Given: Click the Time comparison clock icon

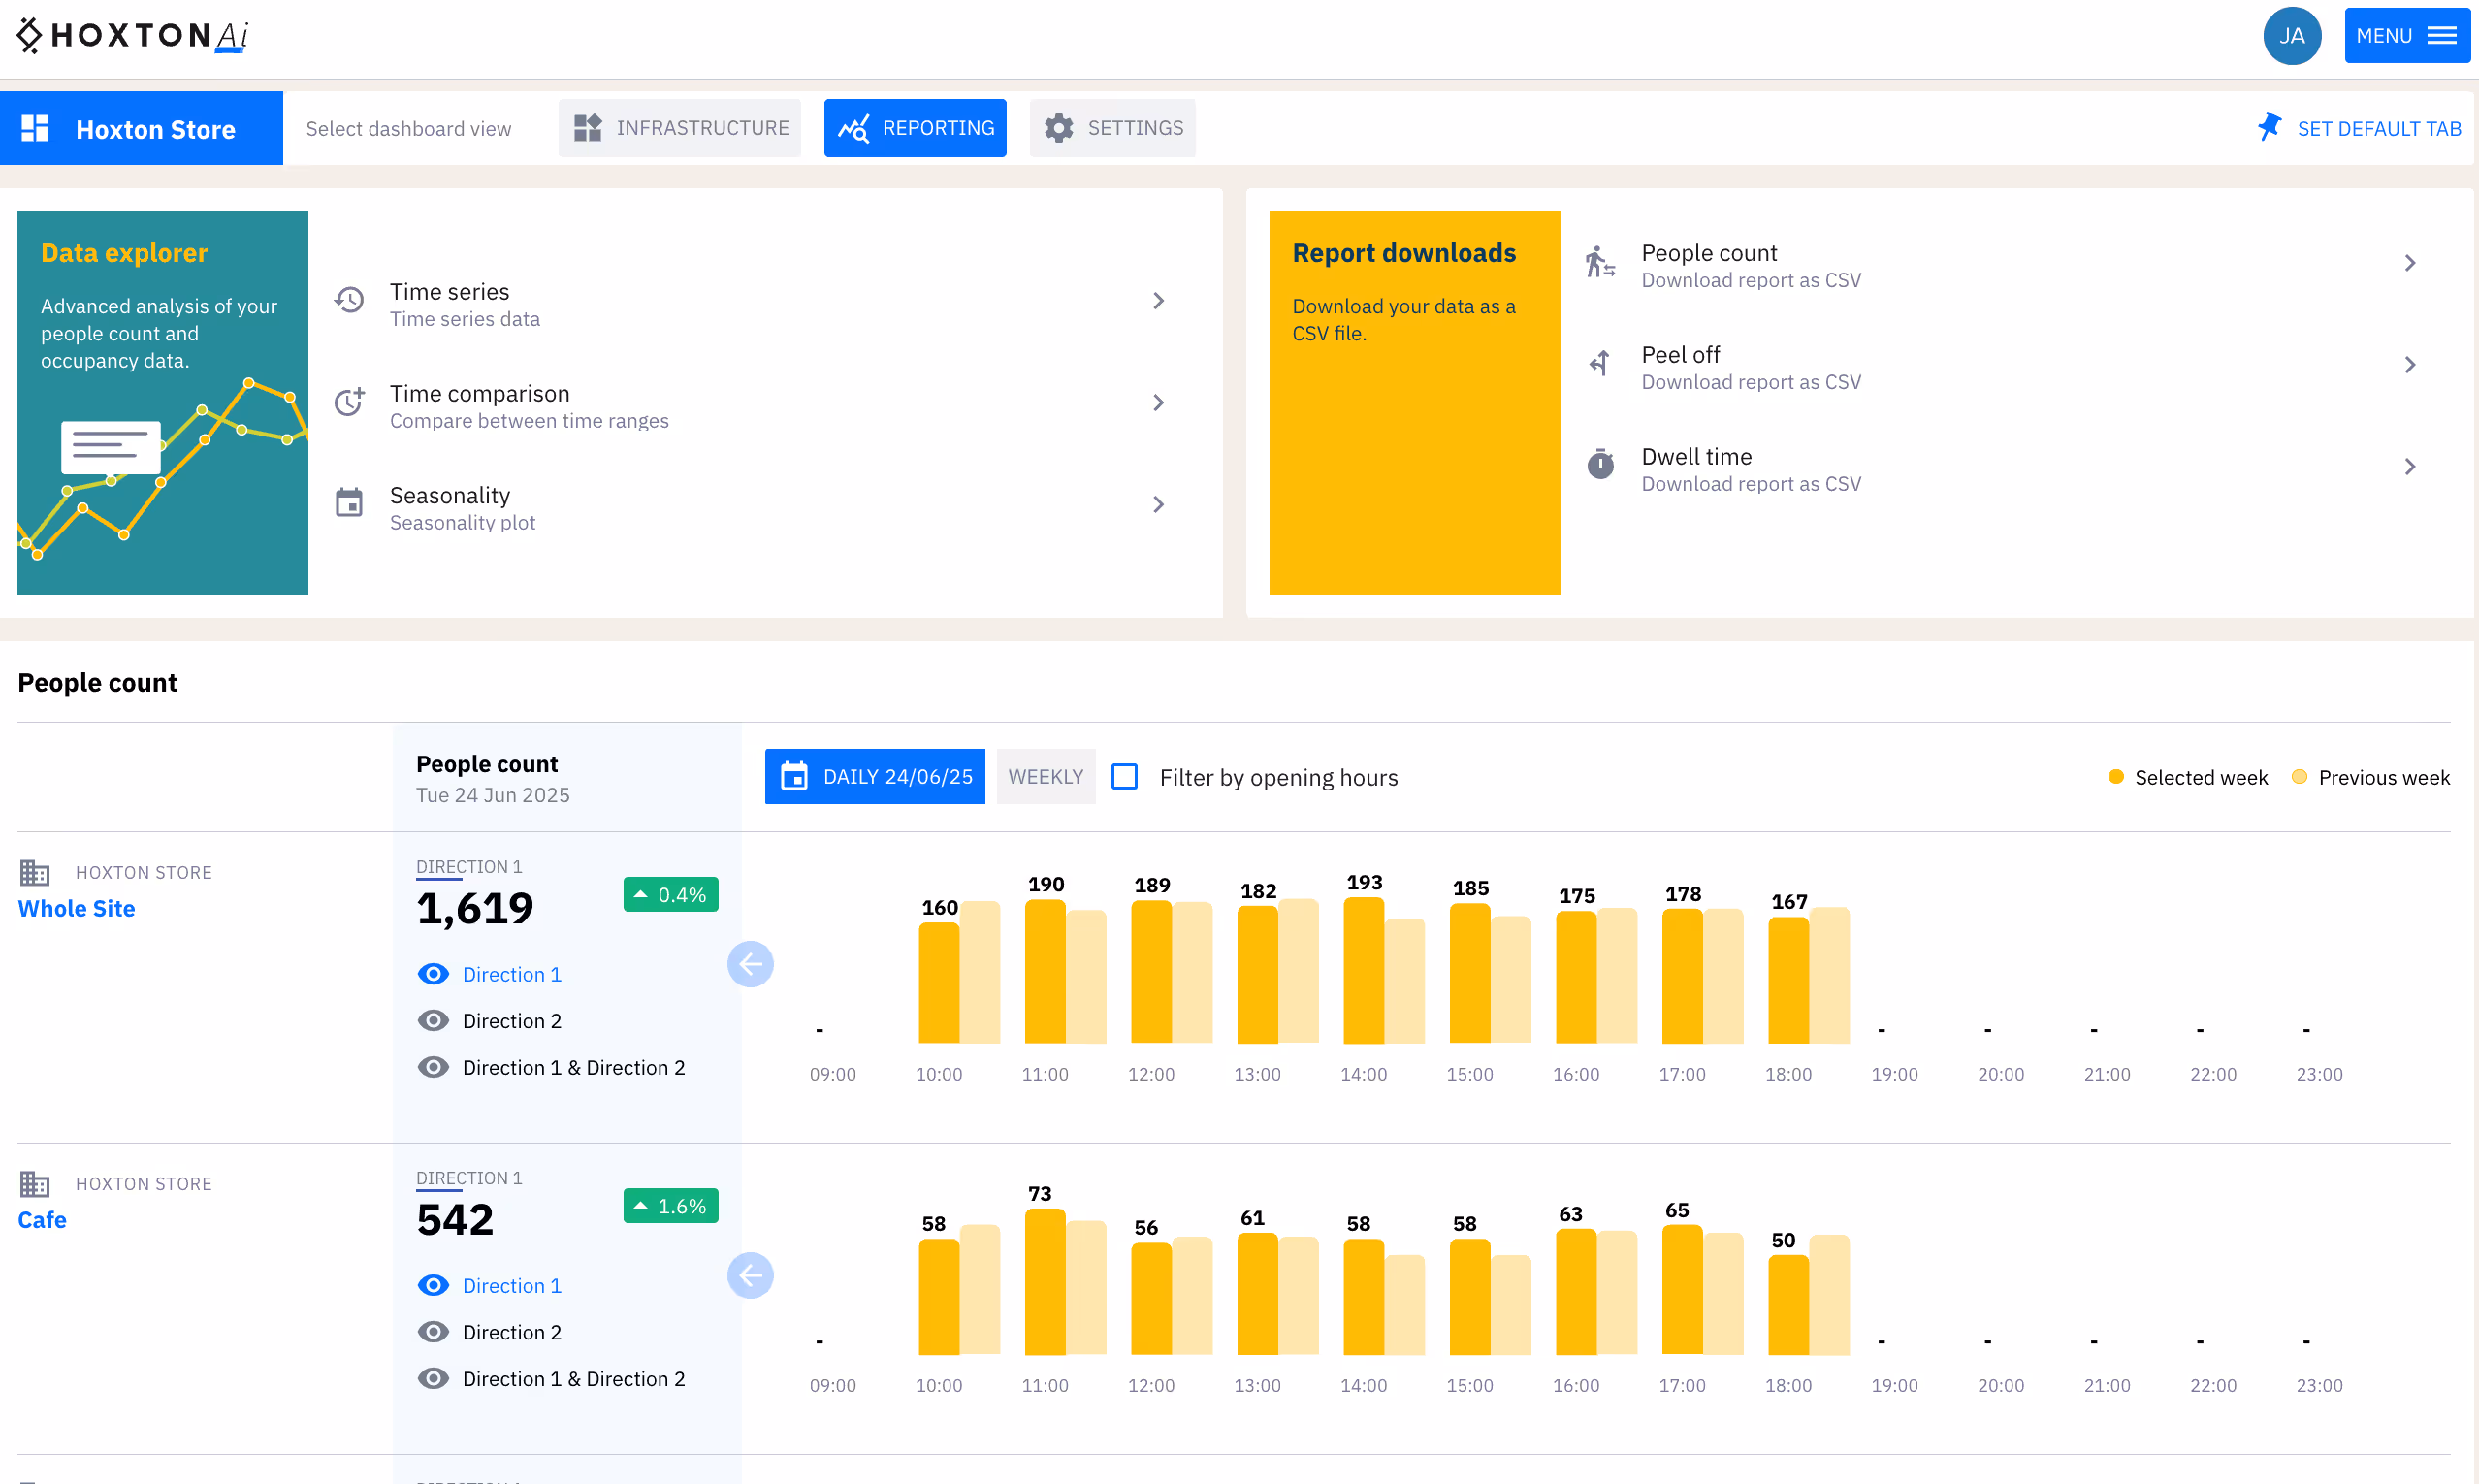Looking at the screenshot, I should pos(349,402).
